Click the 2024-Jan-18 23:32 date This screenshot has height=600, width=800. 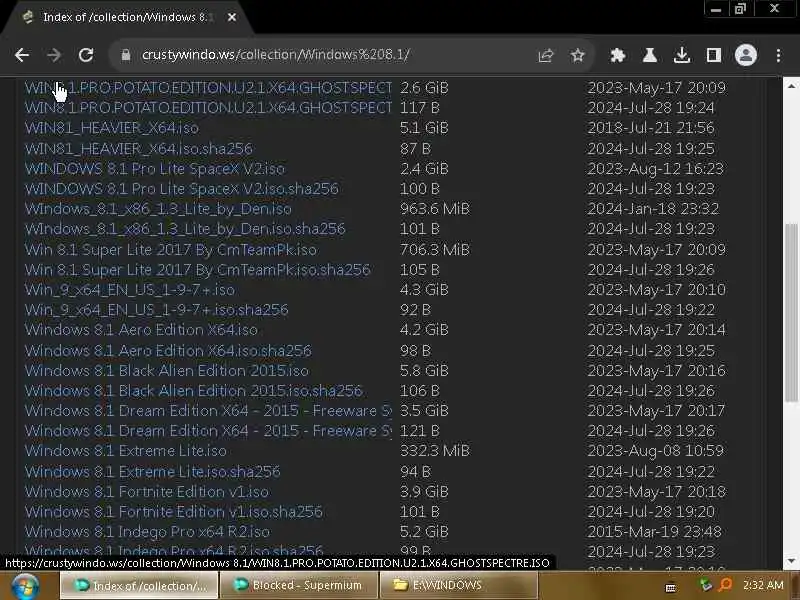click(653, 209)
